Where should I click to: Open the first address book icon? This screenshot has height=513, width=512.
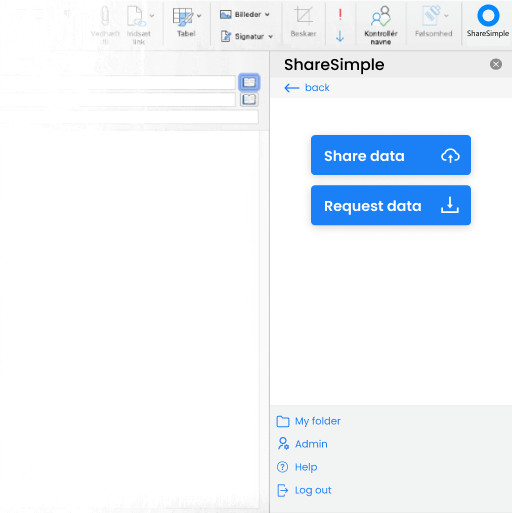pos(249,82)
